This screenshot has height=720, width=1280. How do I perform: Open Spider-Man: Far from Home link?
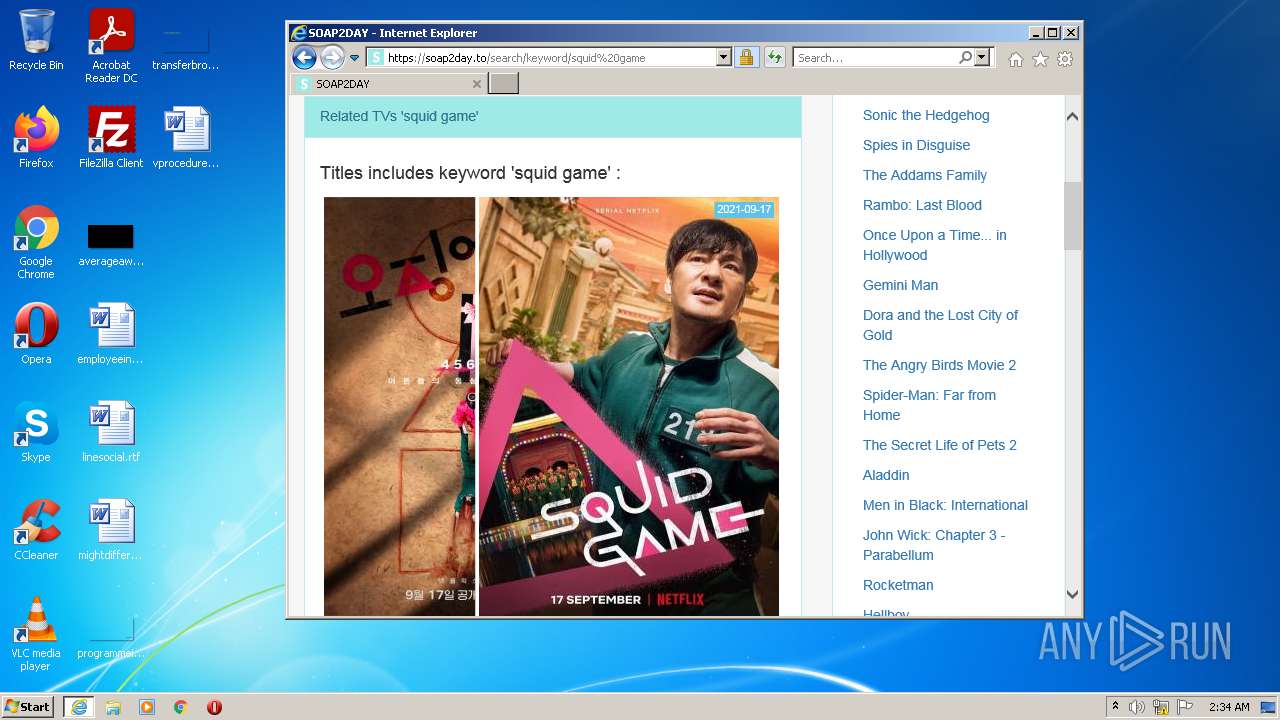click(x=929, y=405)
